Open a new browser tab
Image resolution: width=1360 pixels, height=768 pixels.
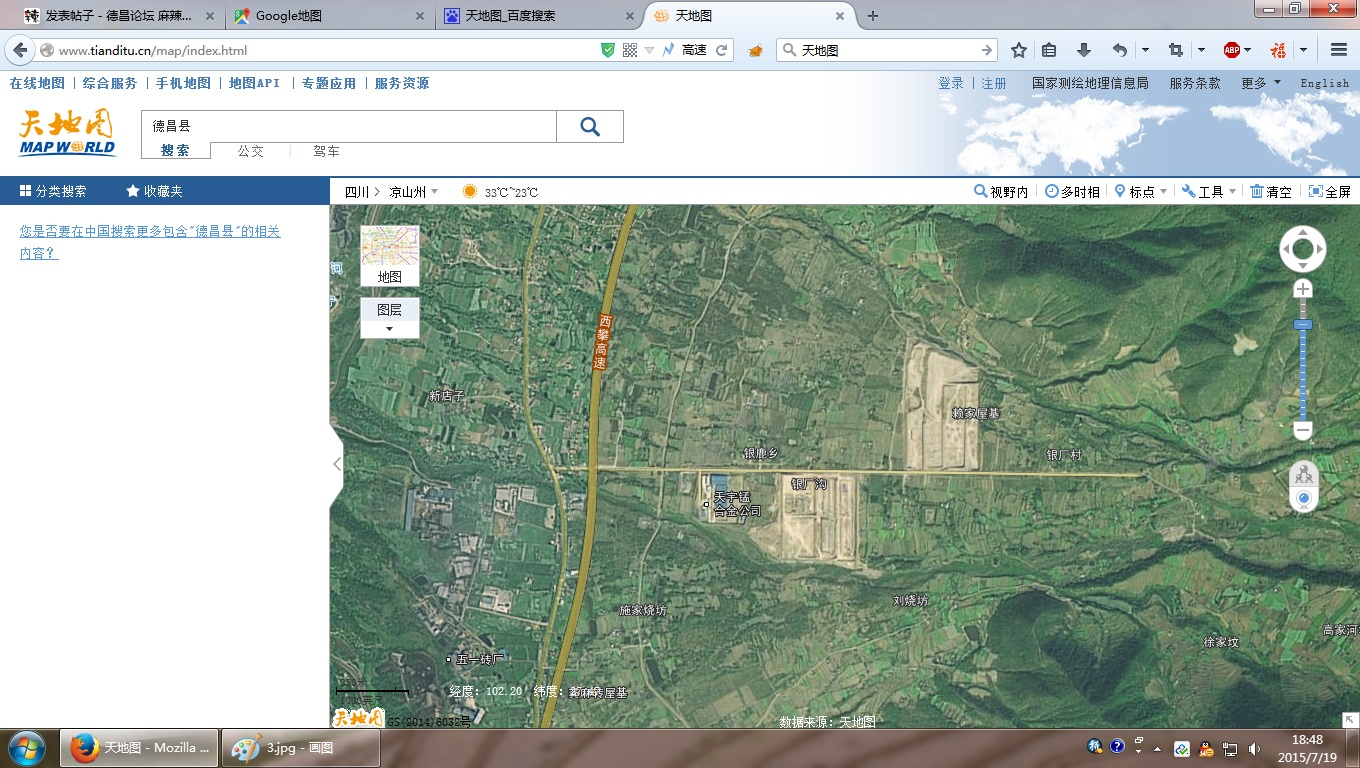[873, 16]
